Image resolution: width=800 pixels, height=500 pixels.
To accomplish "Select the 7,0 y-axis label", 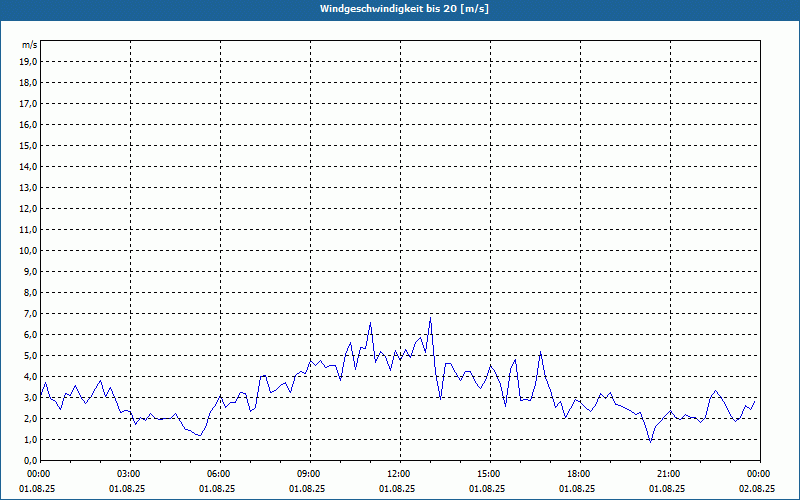I will [30, 314].
